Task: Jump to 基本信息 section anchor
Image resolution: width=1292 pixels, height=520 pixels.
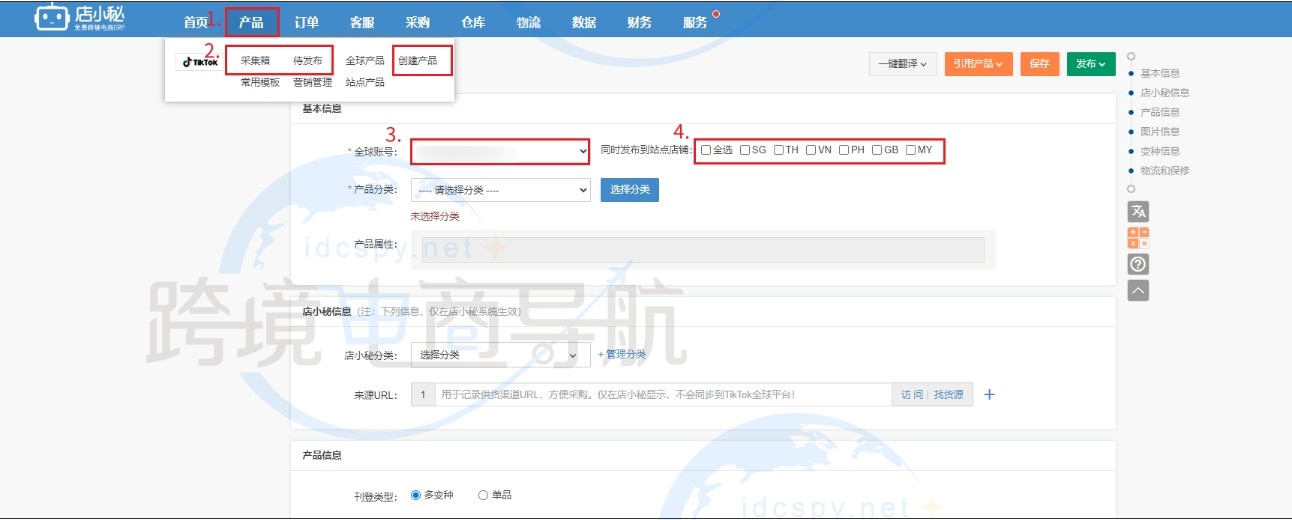Action: tap(1160, 73)
